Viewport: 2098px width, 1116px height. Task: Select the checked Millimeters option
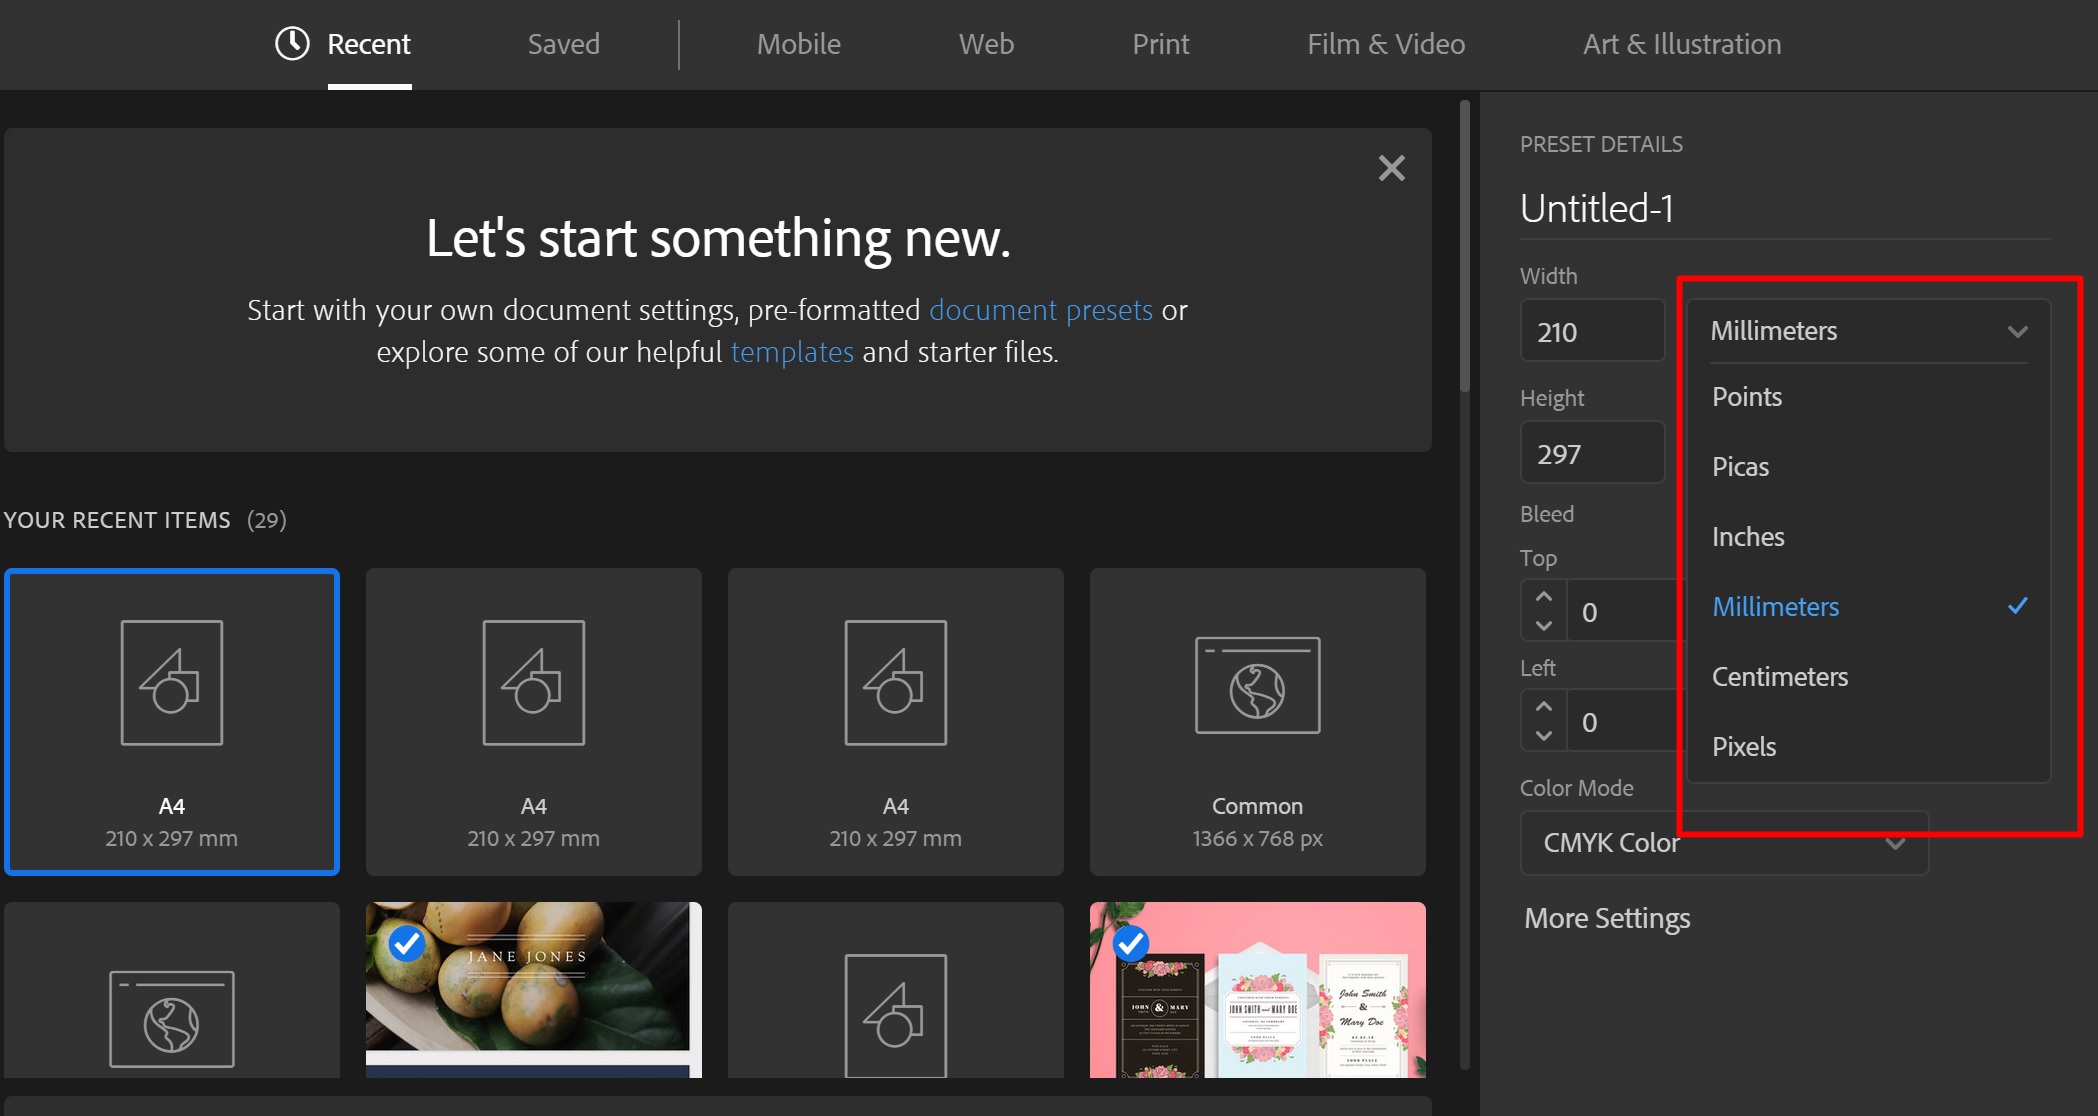tap(1868, 607)
